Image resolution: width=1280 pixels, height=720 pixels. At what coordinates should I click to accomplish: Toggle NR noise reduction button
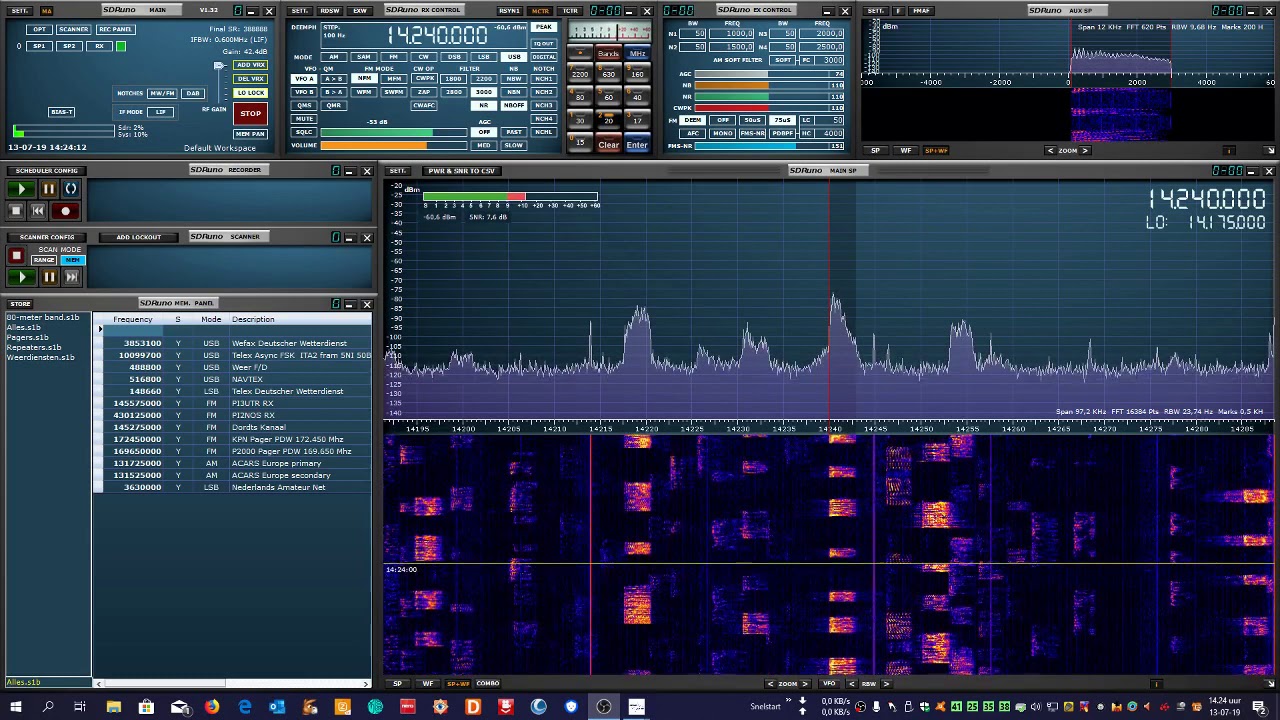click(x=484, y=105)
